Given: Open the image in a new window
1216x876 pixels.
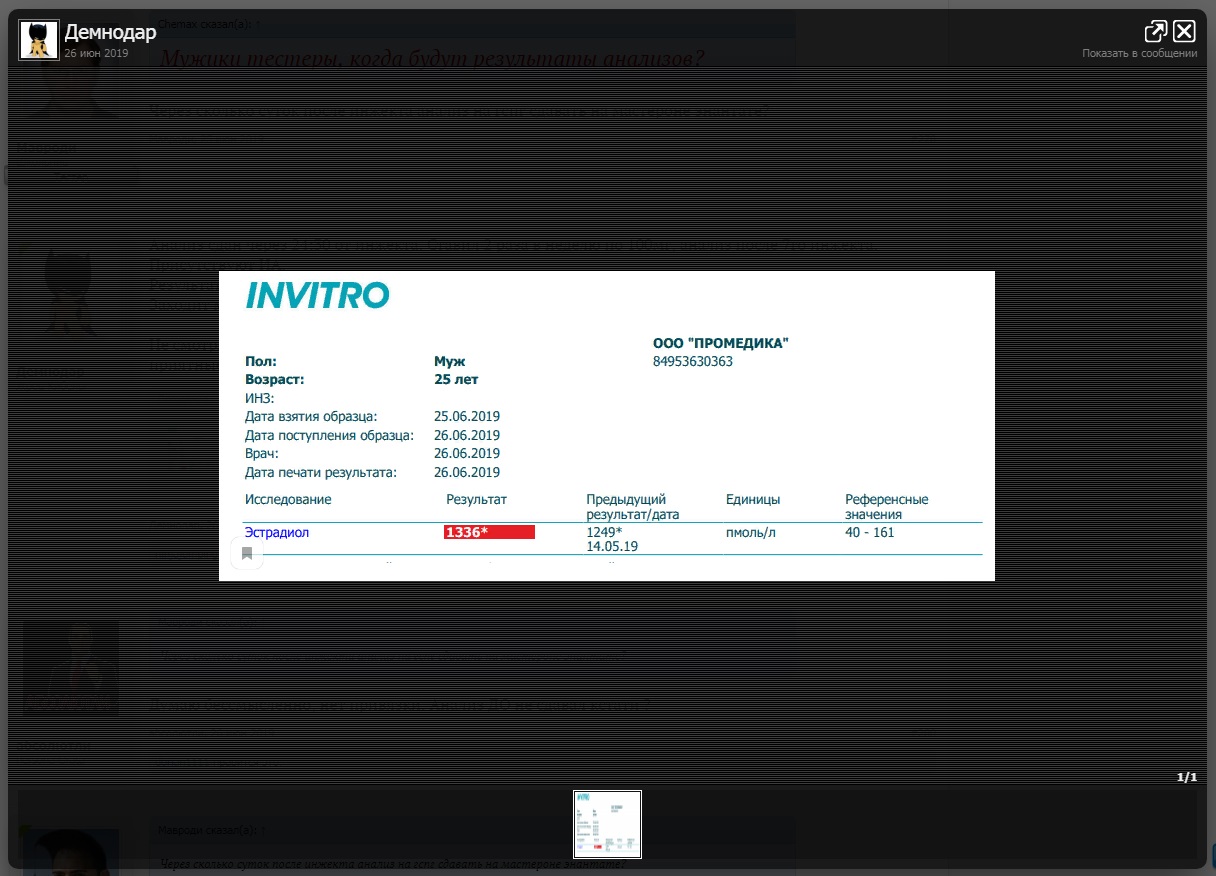Looking at the screenshot, I should pos(1156,31).
